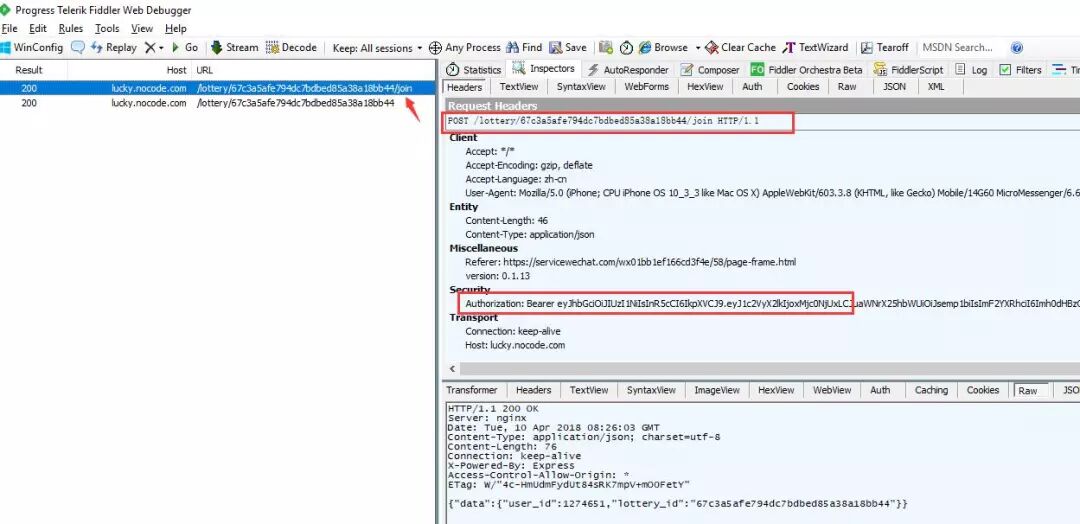The height and width of the screenshot is (524, 1080).
Task: Select the request Cookies tab
Action: [803, 87]
